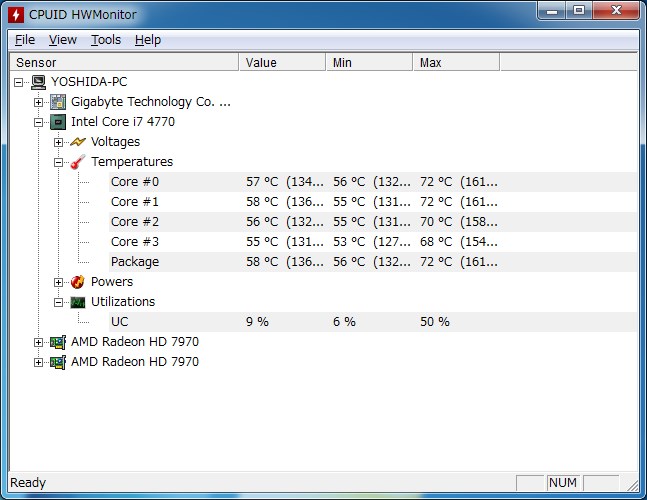
Task: Select the Core #2 row
Action: tap(372, 222)
